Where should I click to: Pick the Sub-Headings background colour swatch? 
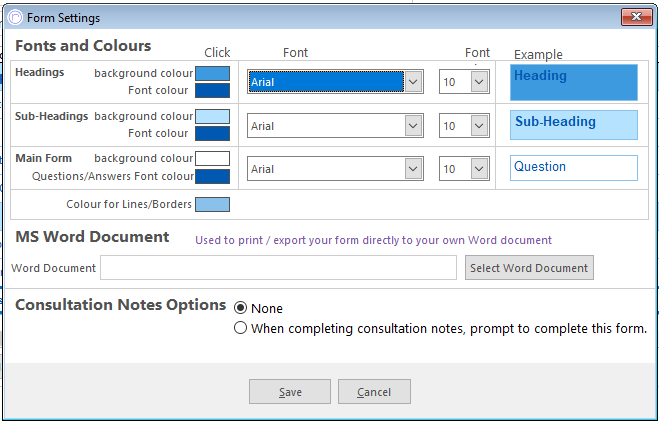pos(212,116)
